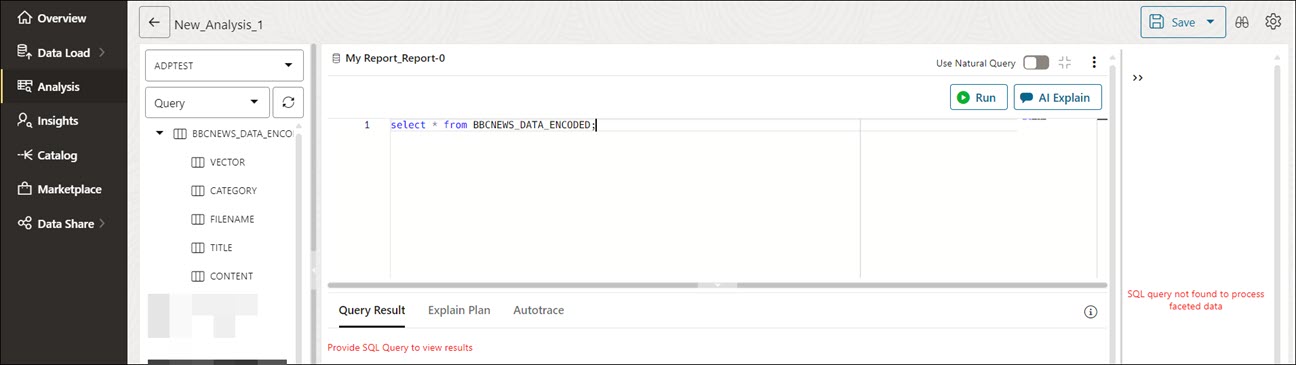Click the Marketplace bag icon
Screen dimensions: 1296x365
pyautogui.click(x=25, y=189)
